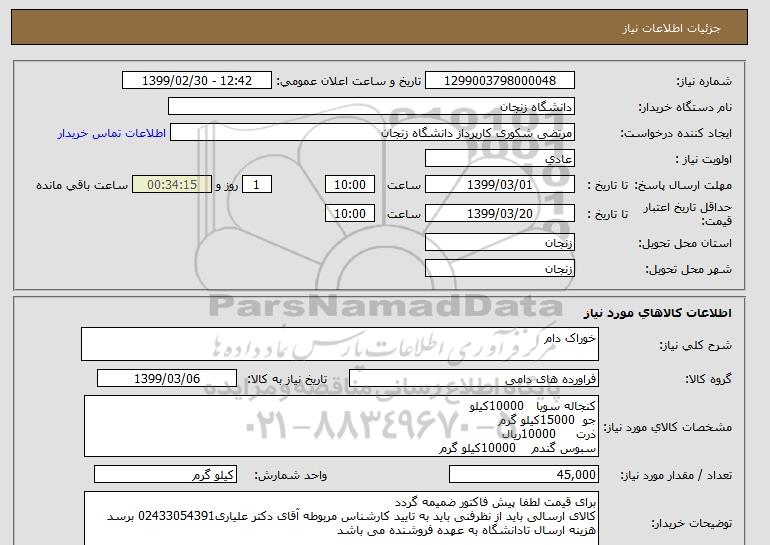Click the تاریخ نیاز به کالا label

[x=287, y=379]
